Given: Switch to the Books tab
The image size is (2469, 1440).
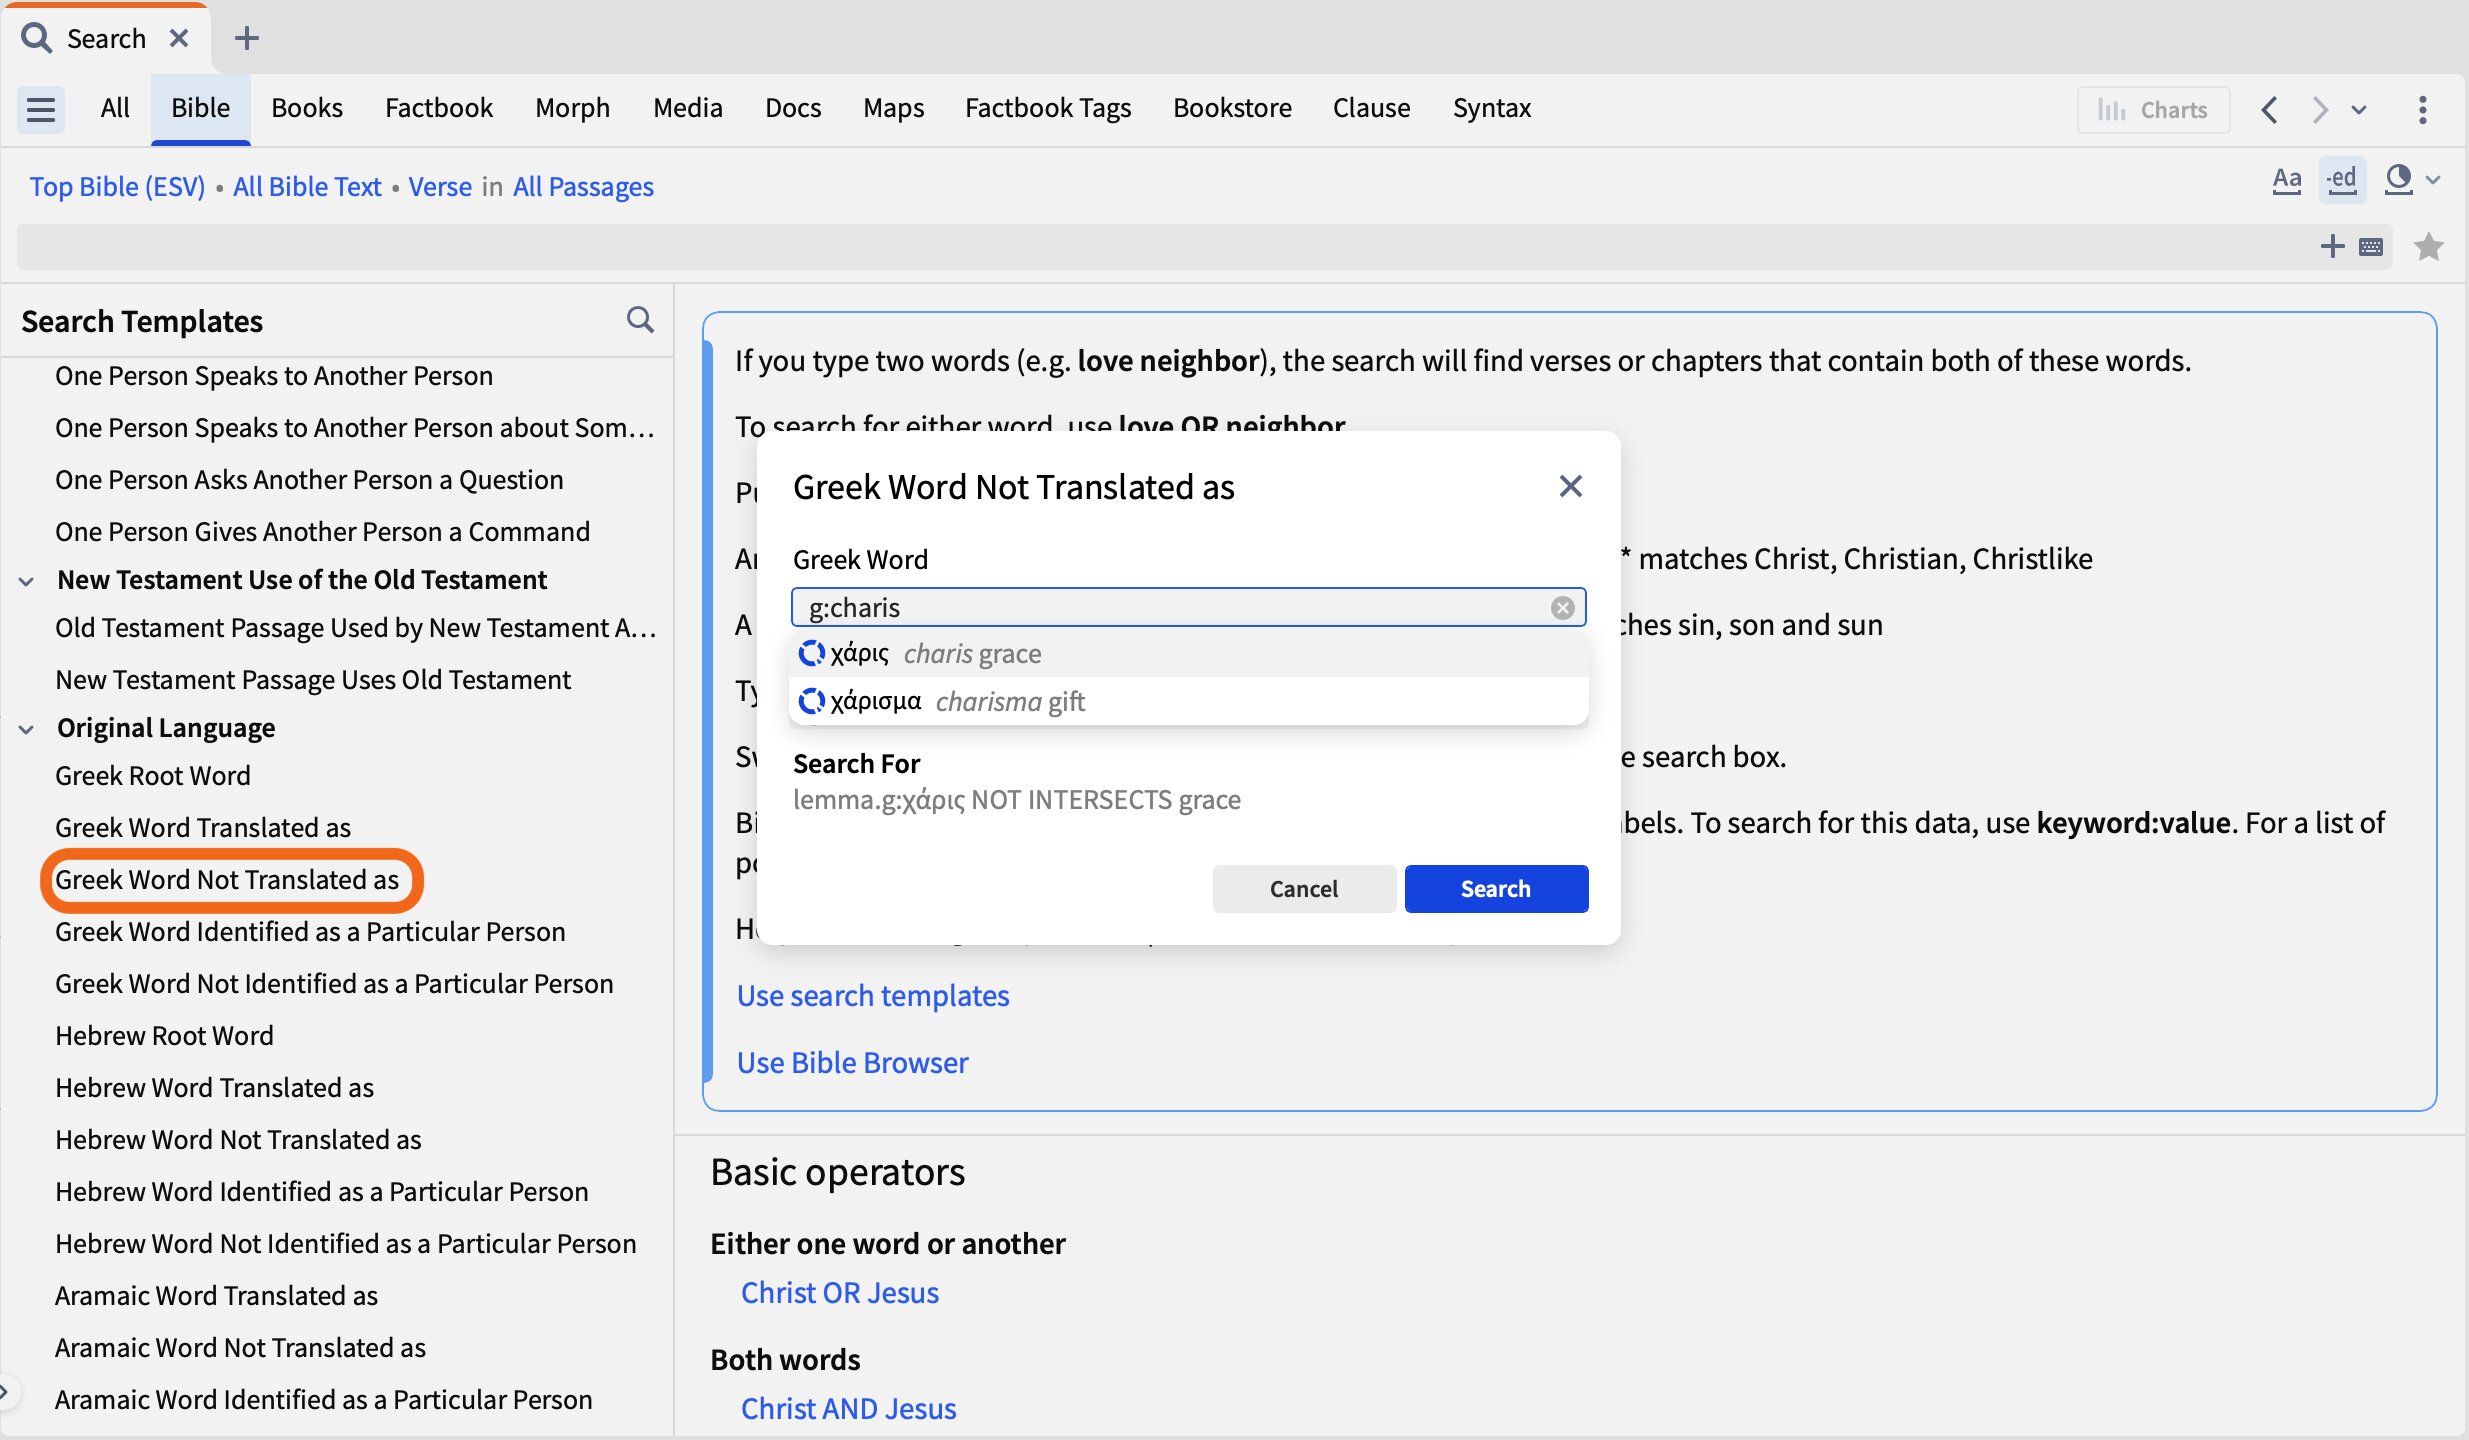Looking at the screenshot, I should tap(307, 107).
